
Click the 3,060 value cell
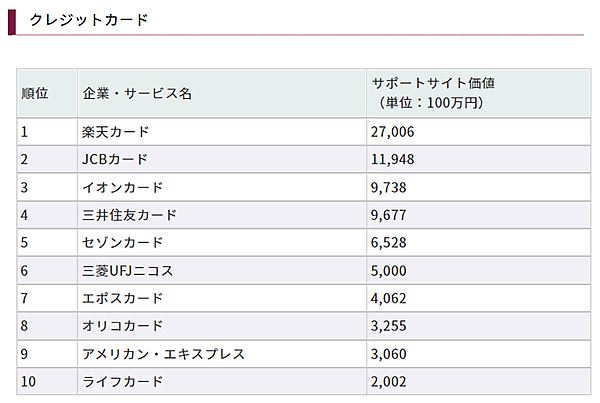pos(390,354)
